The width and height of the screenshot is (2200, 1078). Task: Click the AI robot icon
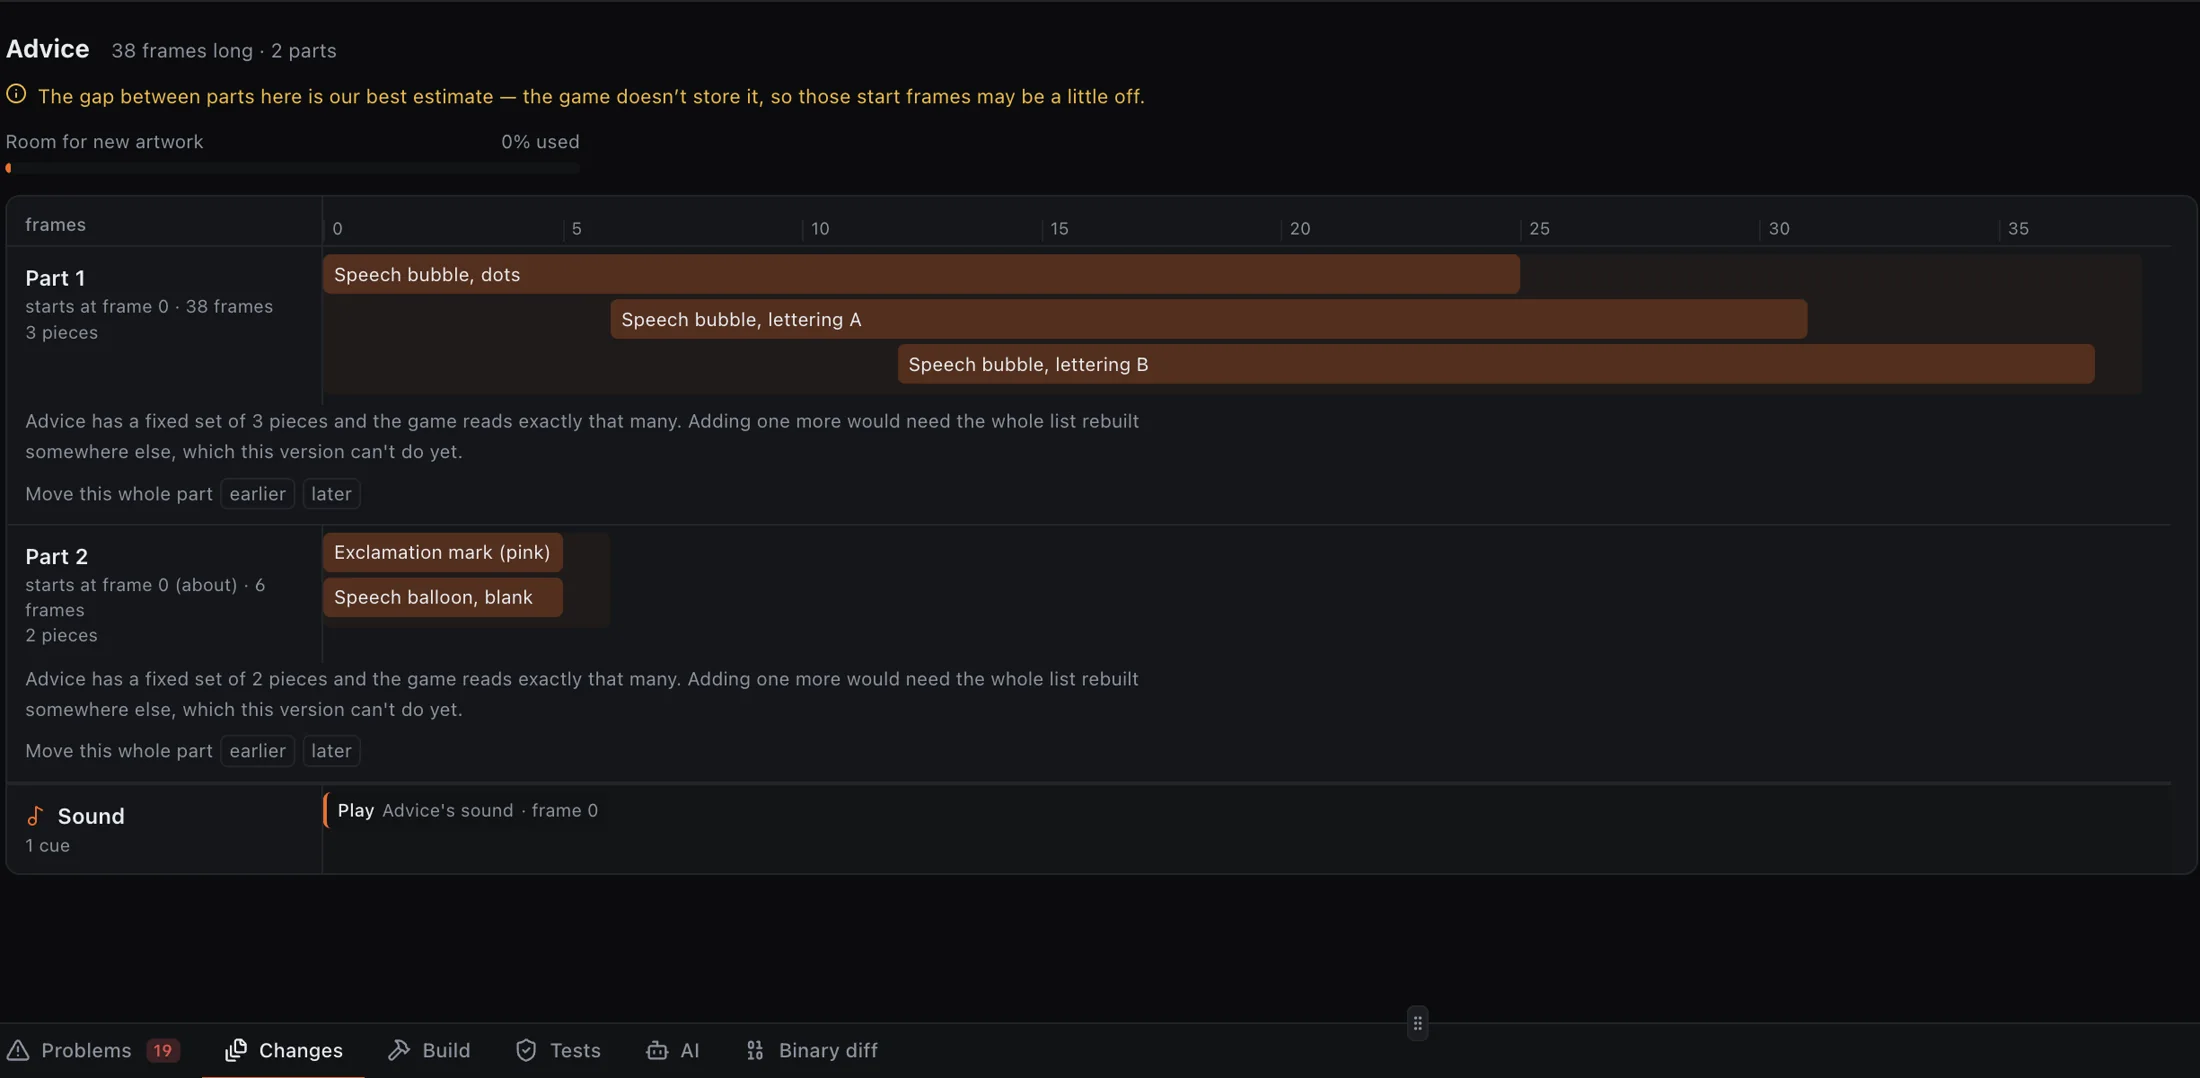click(657, 1050)
